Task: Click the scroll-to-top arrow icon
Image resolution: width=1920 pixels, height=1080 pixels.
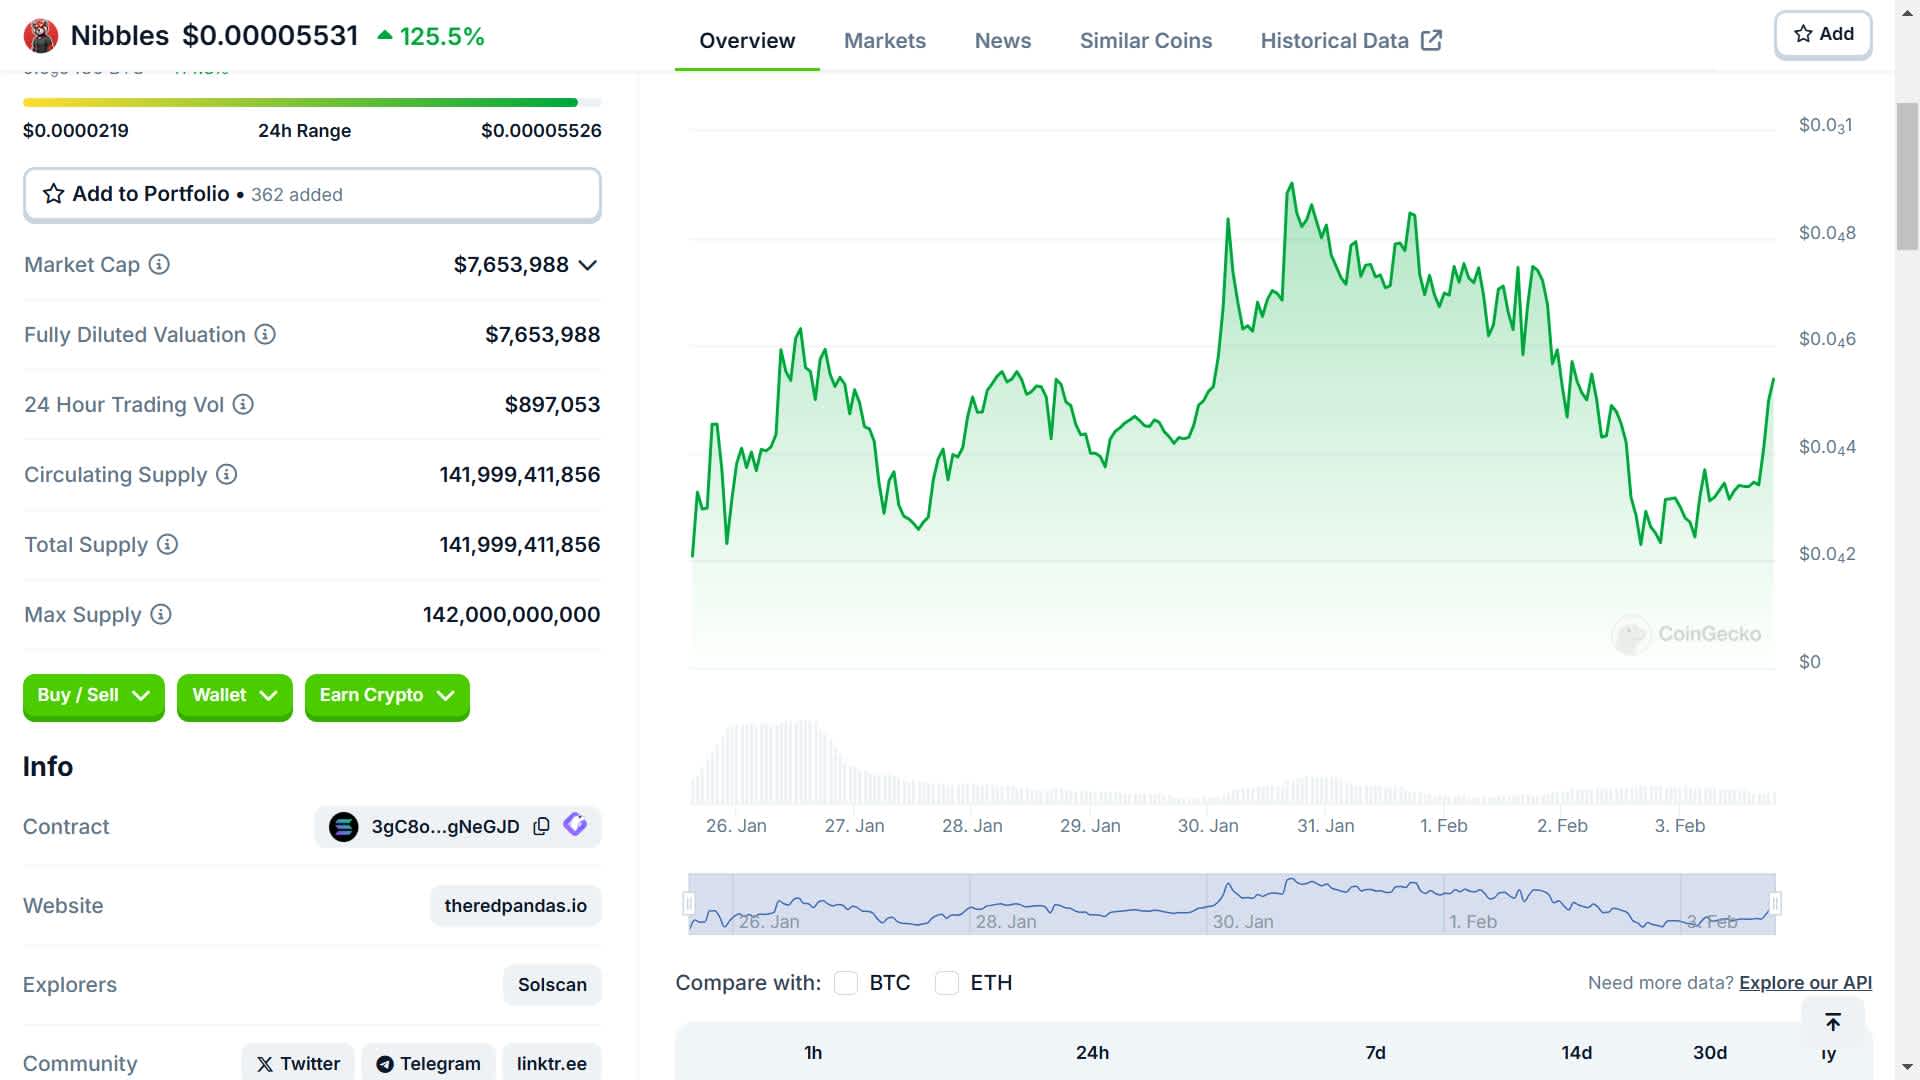Action: coord(1833,1021)
